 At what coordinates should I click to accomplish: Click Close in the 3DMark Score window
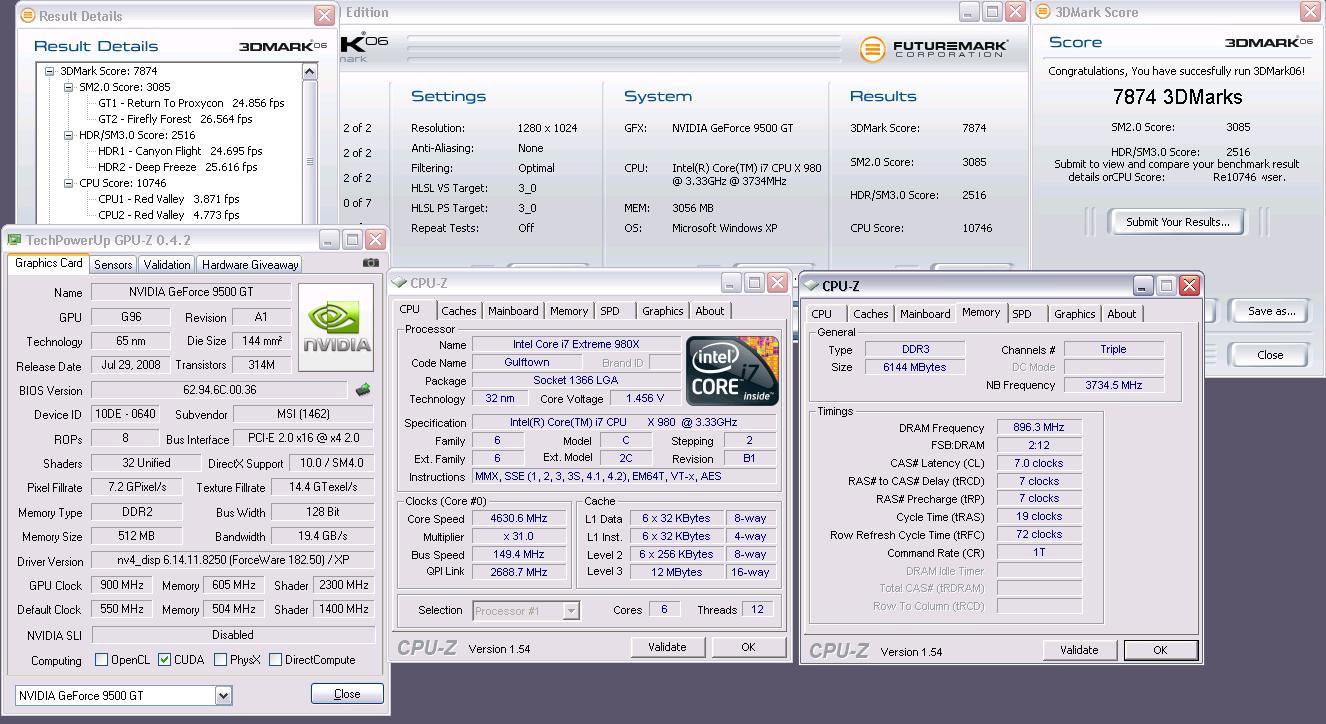tap(1270, 355)
